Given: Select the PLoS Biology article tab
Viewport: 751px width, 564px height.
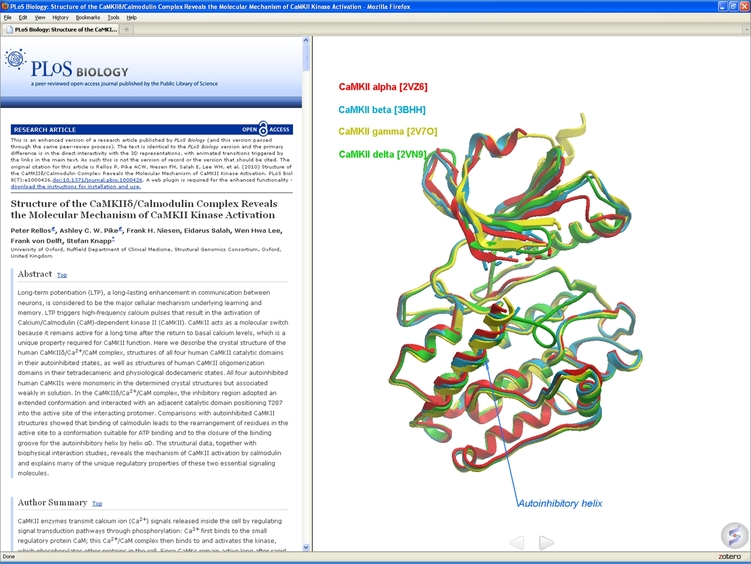Looking at the screenshot, I should pyautogui.click(x=60, y=29).
